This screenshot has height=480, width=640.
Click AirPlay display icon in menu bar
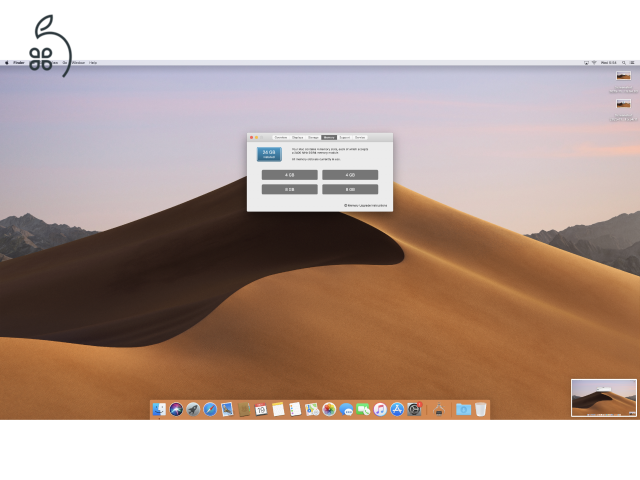[x=586, y=63]
